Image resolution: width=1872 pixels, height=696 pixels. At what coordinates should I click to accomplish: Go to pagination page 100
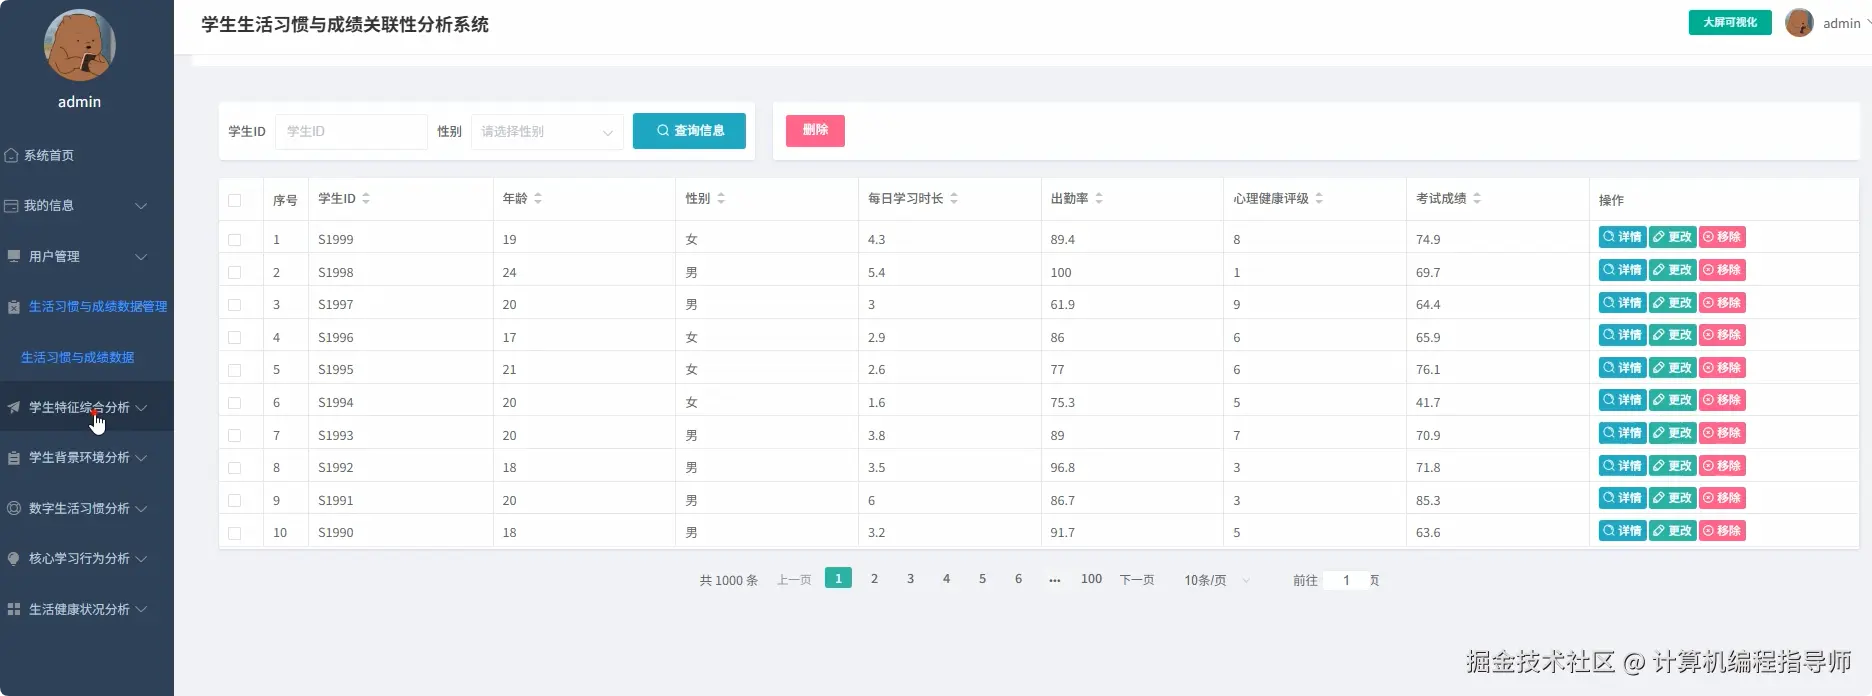[1091, 578]
